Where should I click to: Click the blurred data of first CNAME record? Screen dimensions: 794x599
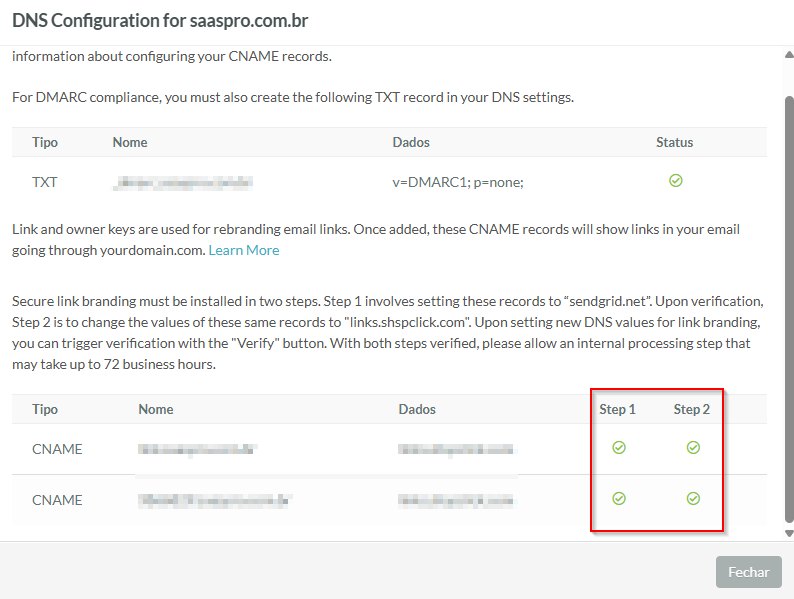click(x=456, y=449)
